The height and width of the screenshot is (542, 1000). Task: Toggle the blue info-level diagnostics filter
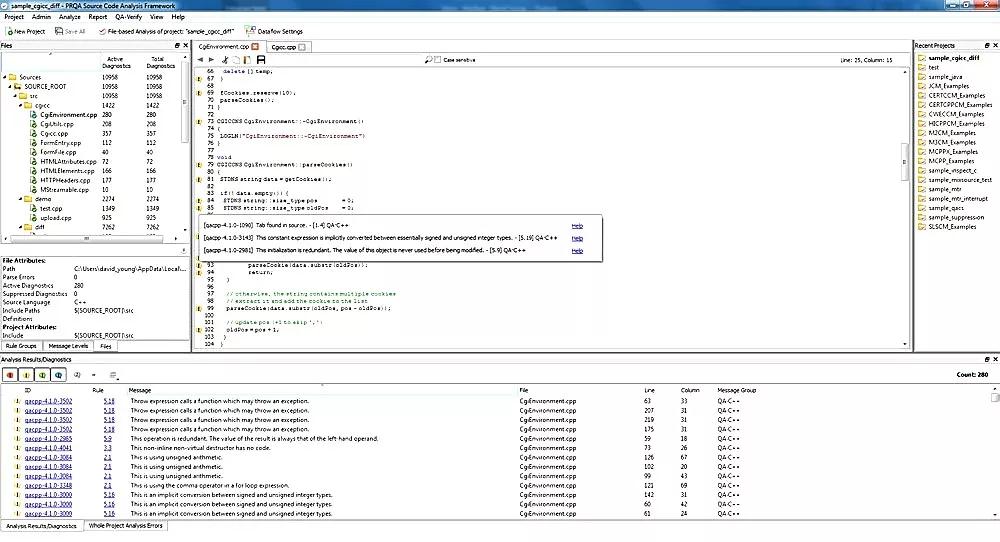point(58,375)
